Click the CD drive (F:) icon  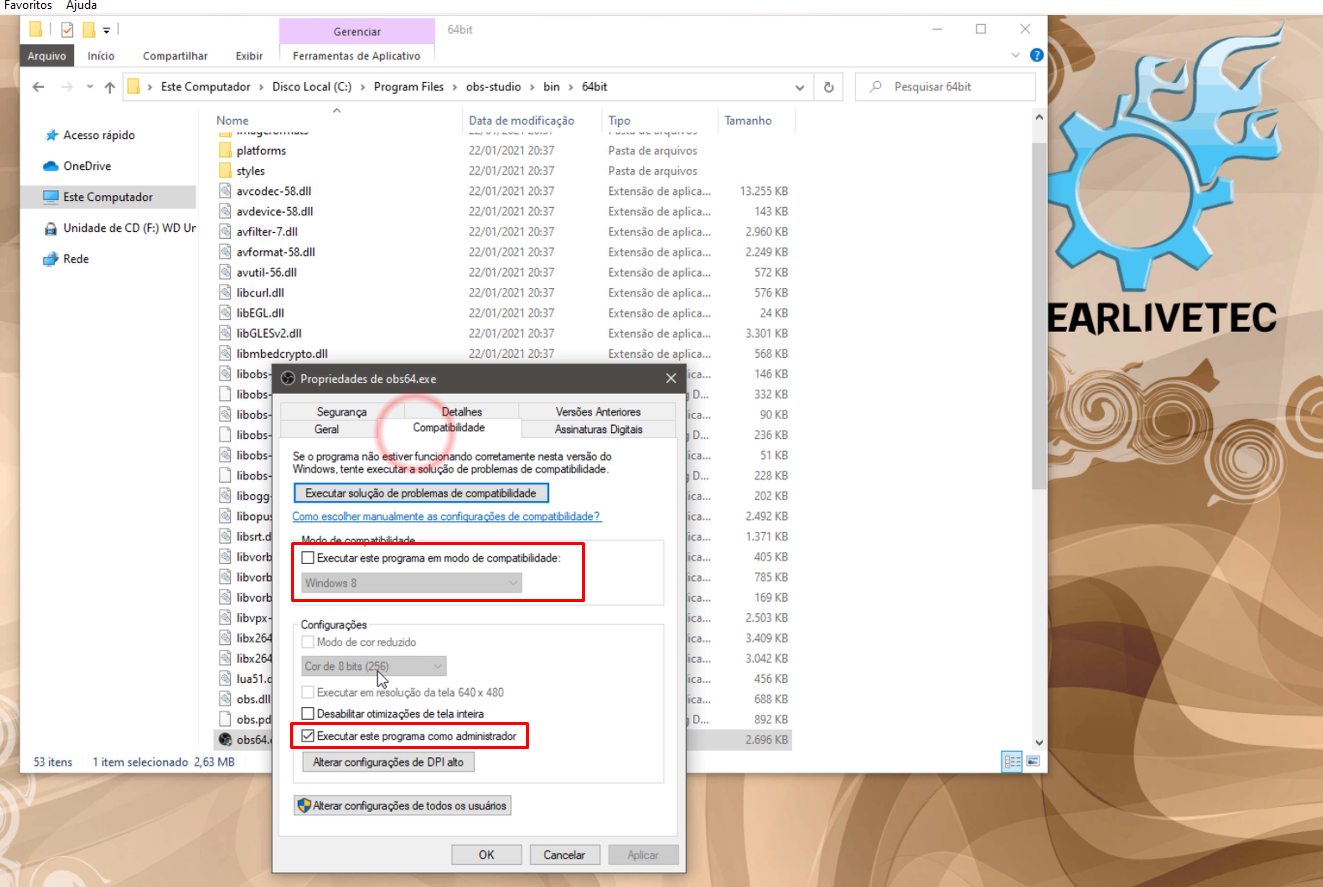51,228
